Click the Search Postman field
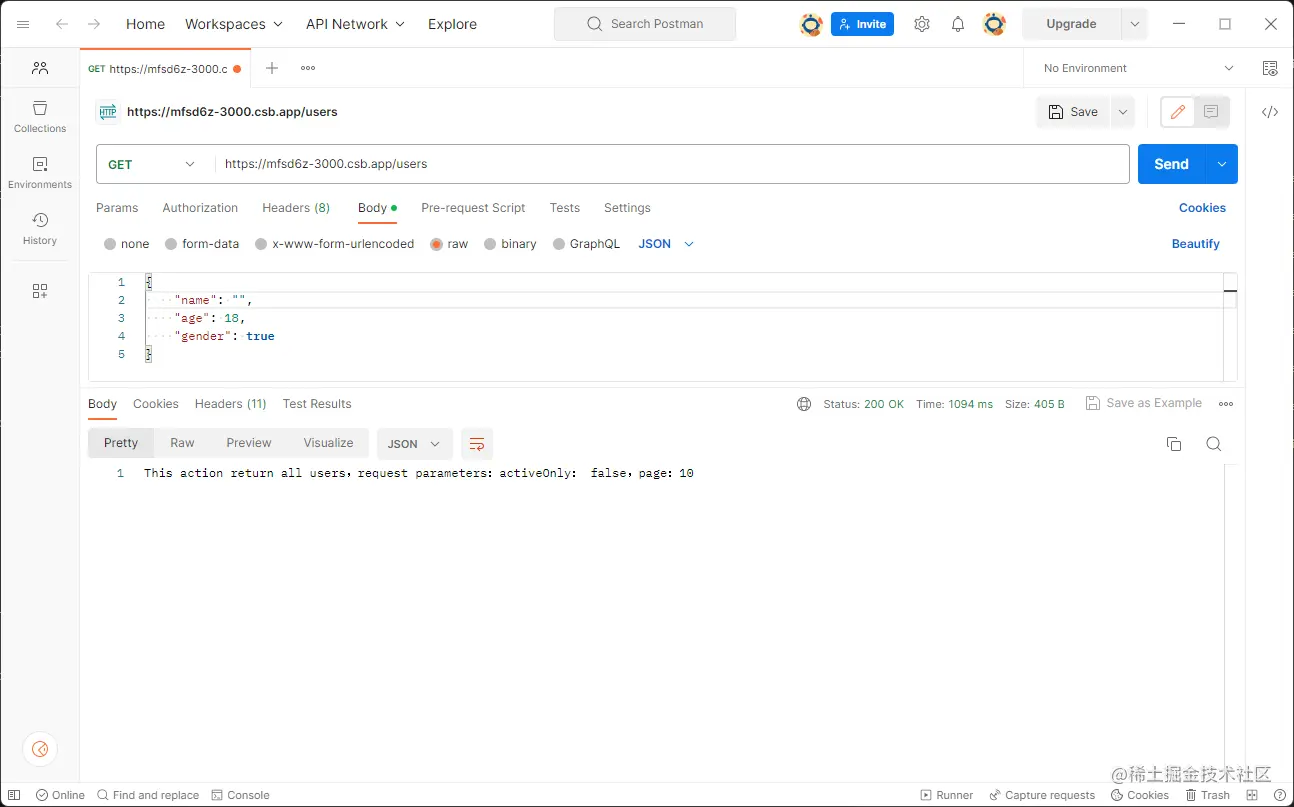 coord(645,24)
